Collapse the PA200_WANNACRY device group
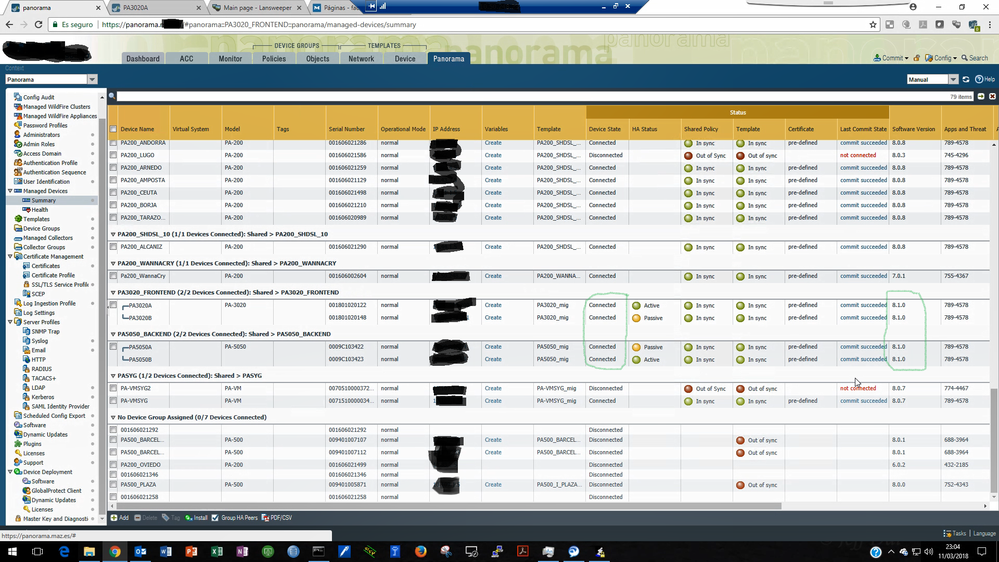Image resolution: width=999 pixels, height=562 pixels. 113,263
